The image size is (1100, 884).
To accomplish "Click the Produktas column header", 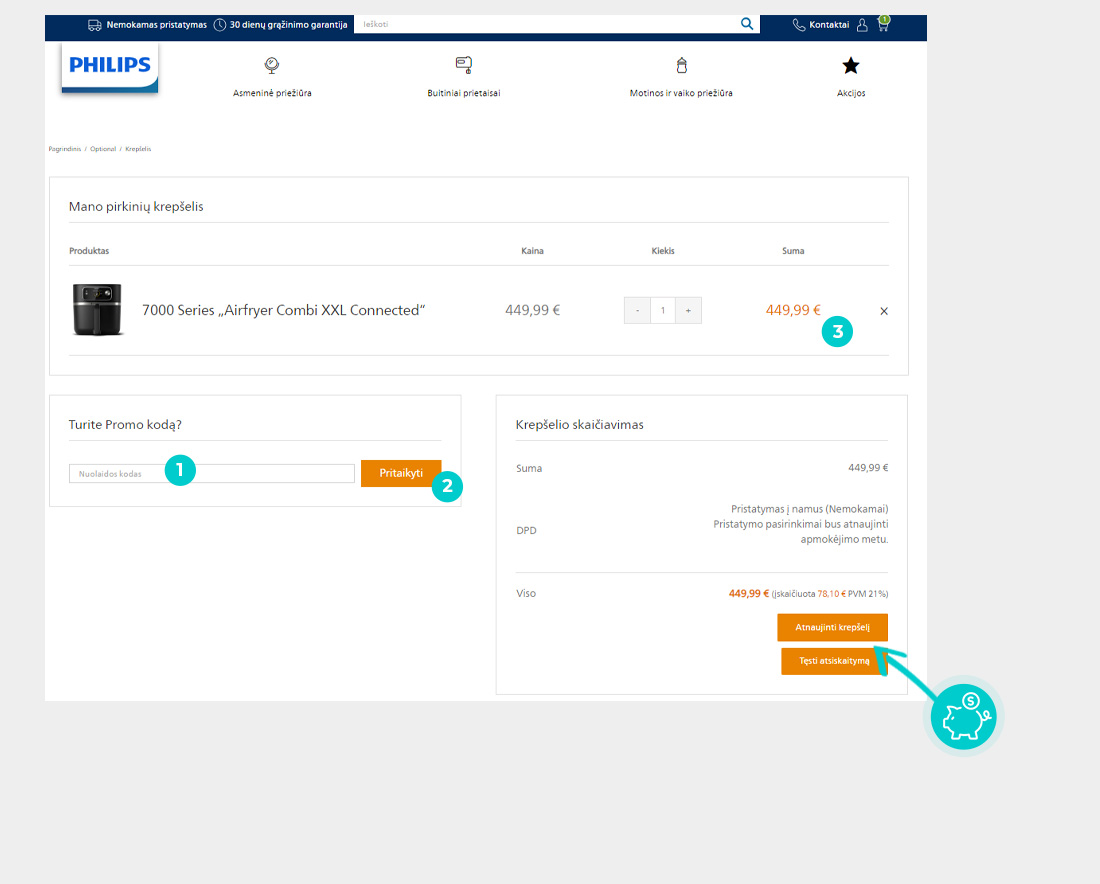I will pos(89,250).
